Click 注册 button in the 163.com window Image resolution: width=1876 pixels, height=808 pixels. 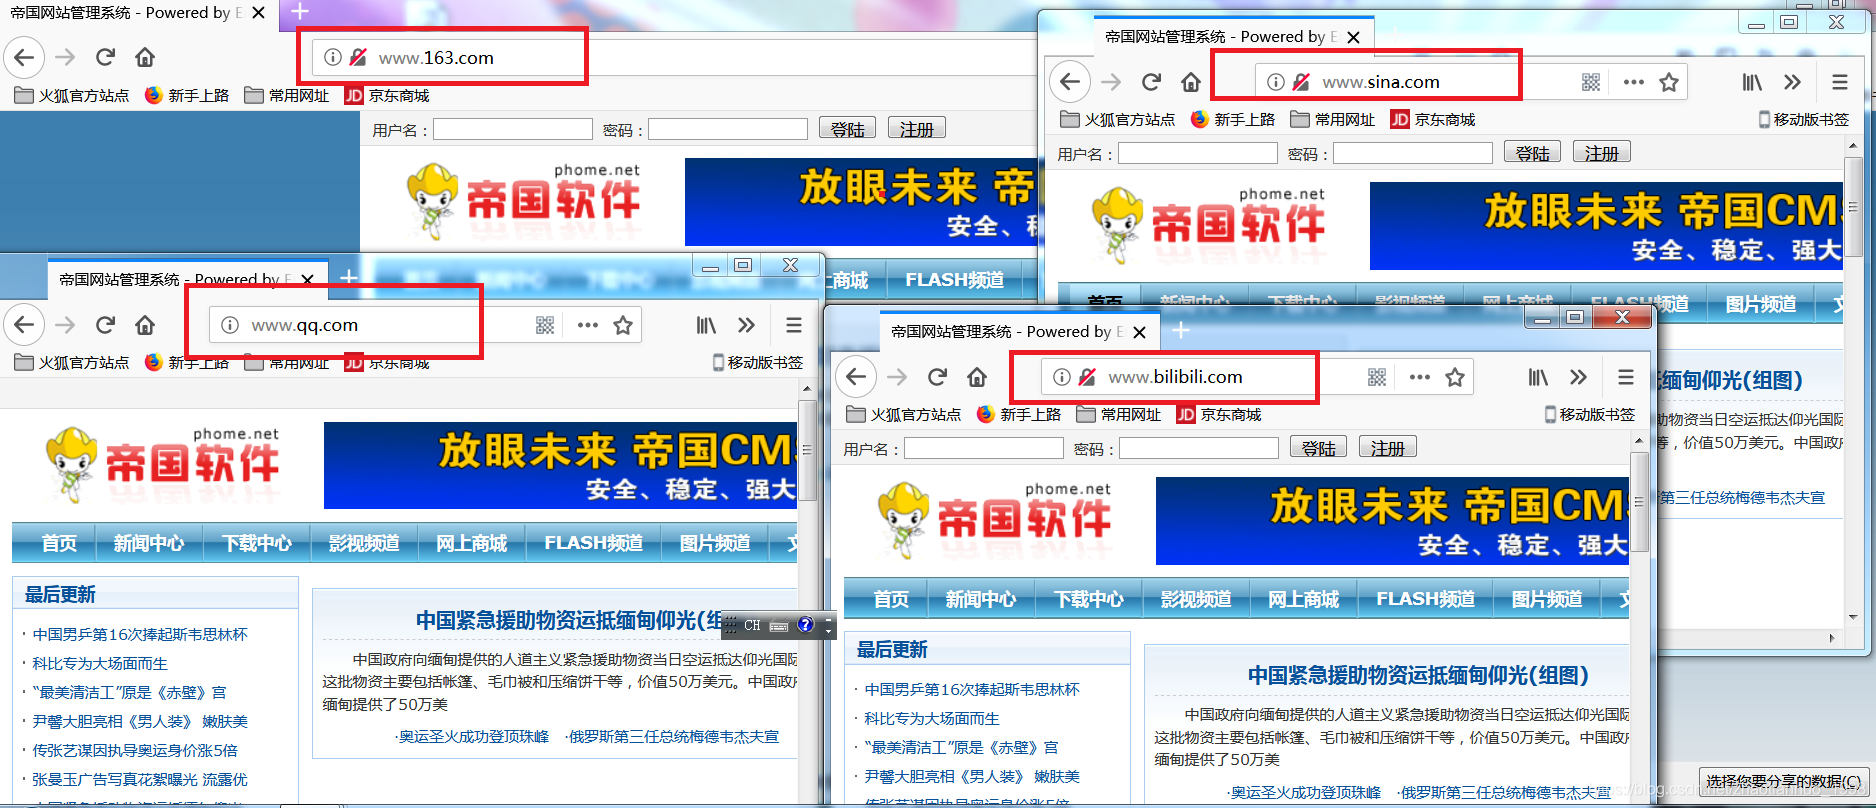click(916, 129)
